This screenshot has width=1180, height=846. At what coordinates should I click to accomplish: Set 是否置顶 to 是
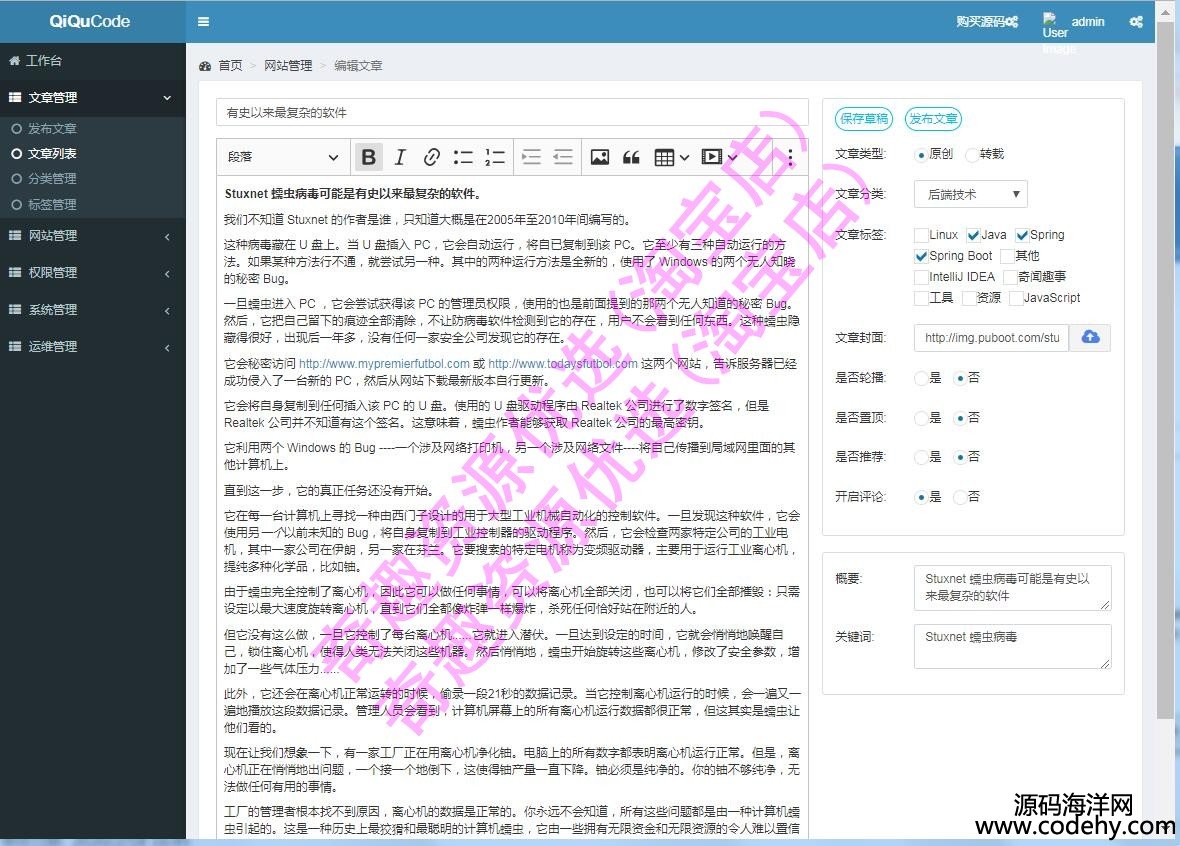tap(921, 418)
